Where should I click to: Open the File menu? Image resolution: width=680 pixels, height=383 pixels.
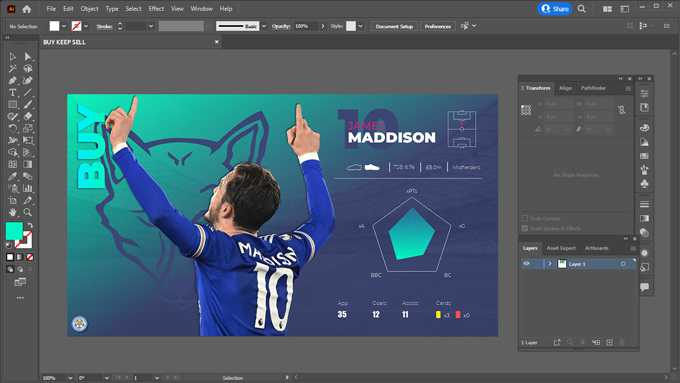point(51,9)
